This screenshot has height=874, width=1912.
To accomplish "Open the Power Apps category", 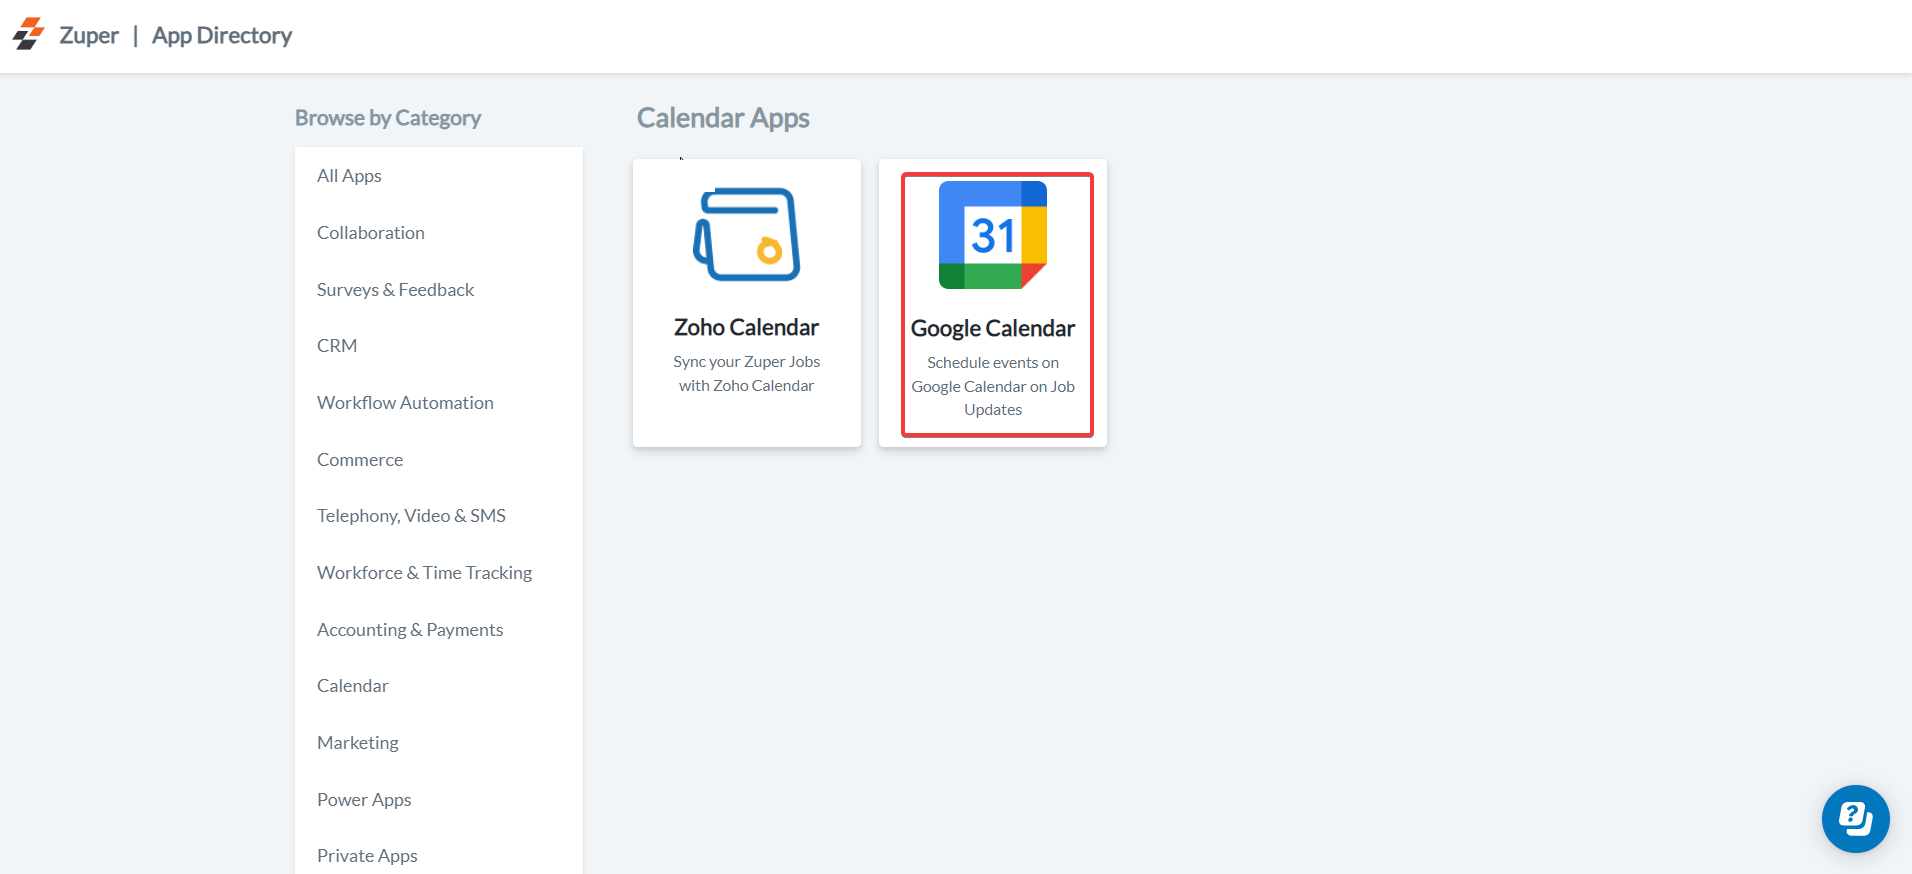I will pyautogui.click(x=364, y=800).
